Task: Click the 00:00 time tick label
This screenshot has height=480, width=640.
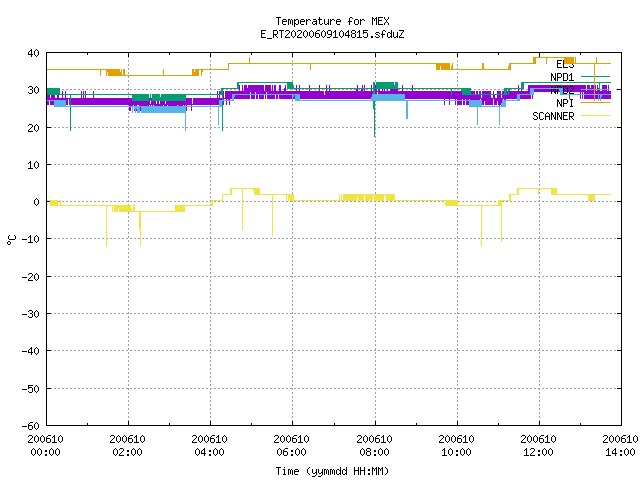Action: click(x=45, y=452)
